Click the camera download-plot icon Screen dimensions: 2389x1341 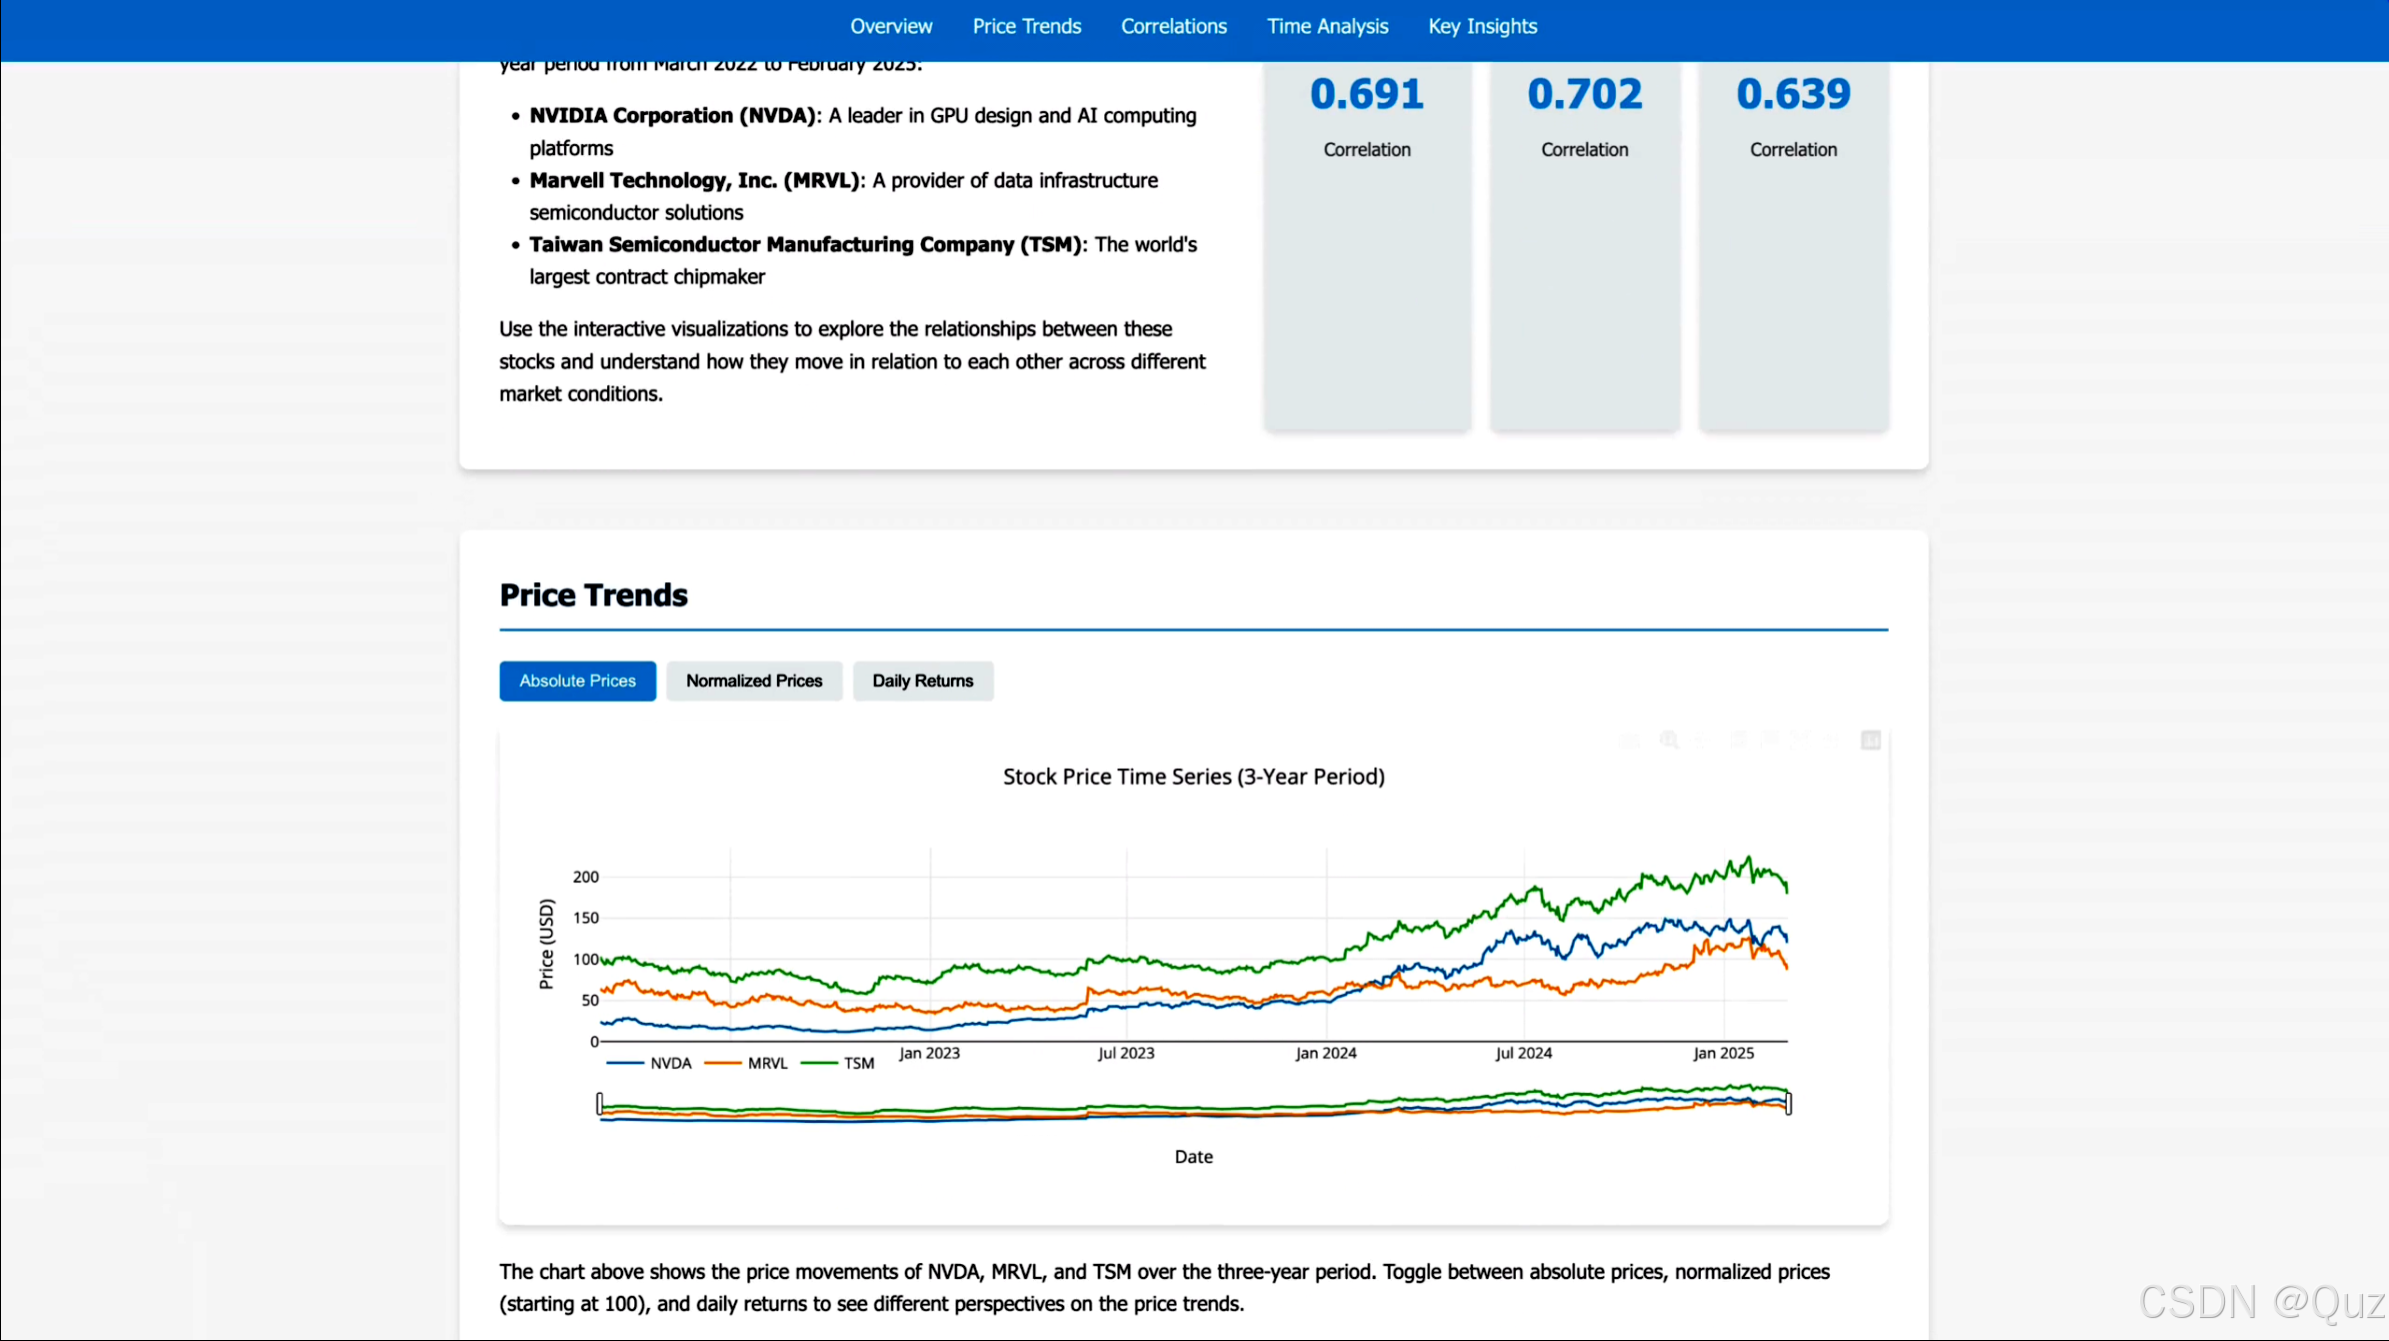1629,741
